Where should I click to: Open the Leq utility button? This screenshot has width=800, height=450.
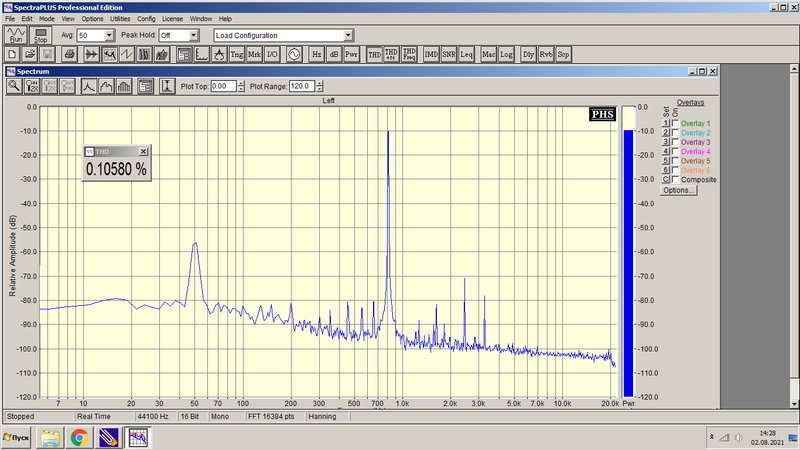(x=466, y=54)
